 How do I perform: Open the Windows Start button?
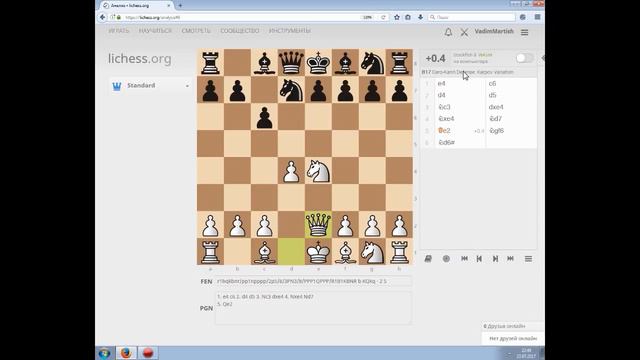click(x=104, y=353)
